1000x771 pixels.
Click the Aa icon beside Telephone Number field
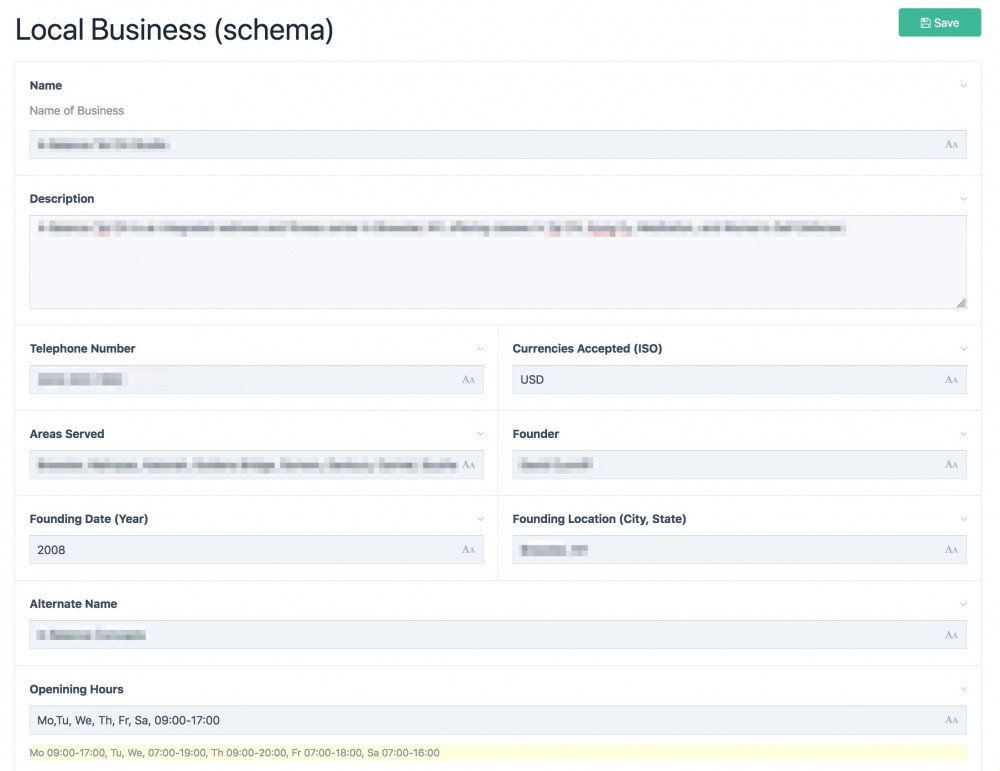[x=469, y=379]
